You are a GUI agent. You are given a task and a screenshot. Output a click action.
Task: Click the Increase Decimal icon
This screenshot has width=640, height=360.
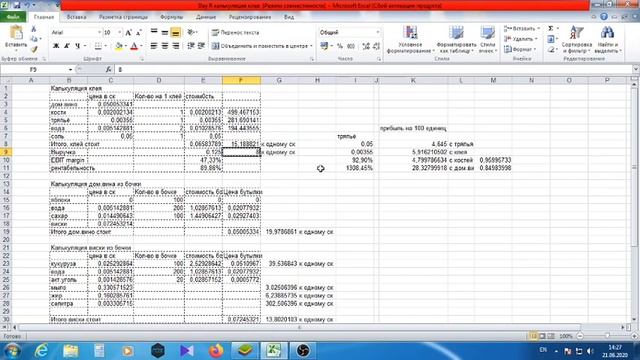click(366, 46)
